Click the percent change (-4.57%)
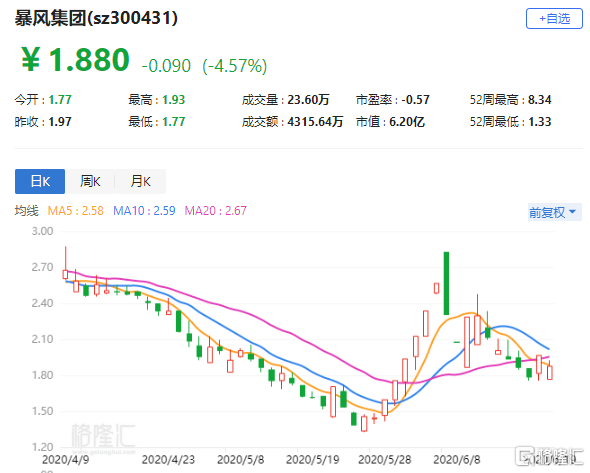Screen dimensions: 590x473 click(x=235, y=66)
